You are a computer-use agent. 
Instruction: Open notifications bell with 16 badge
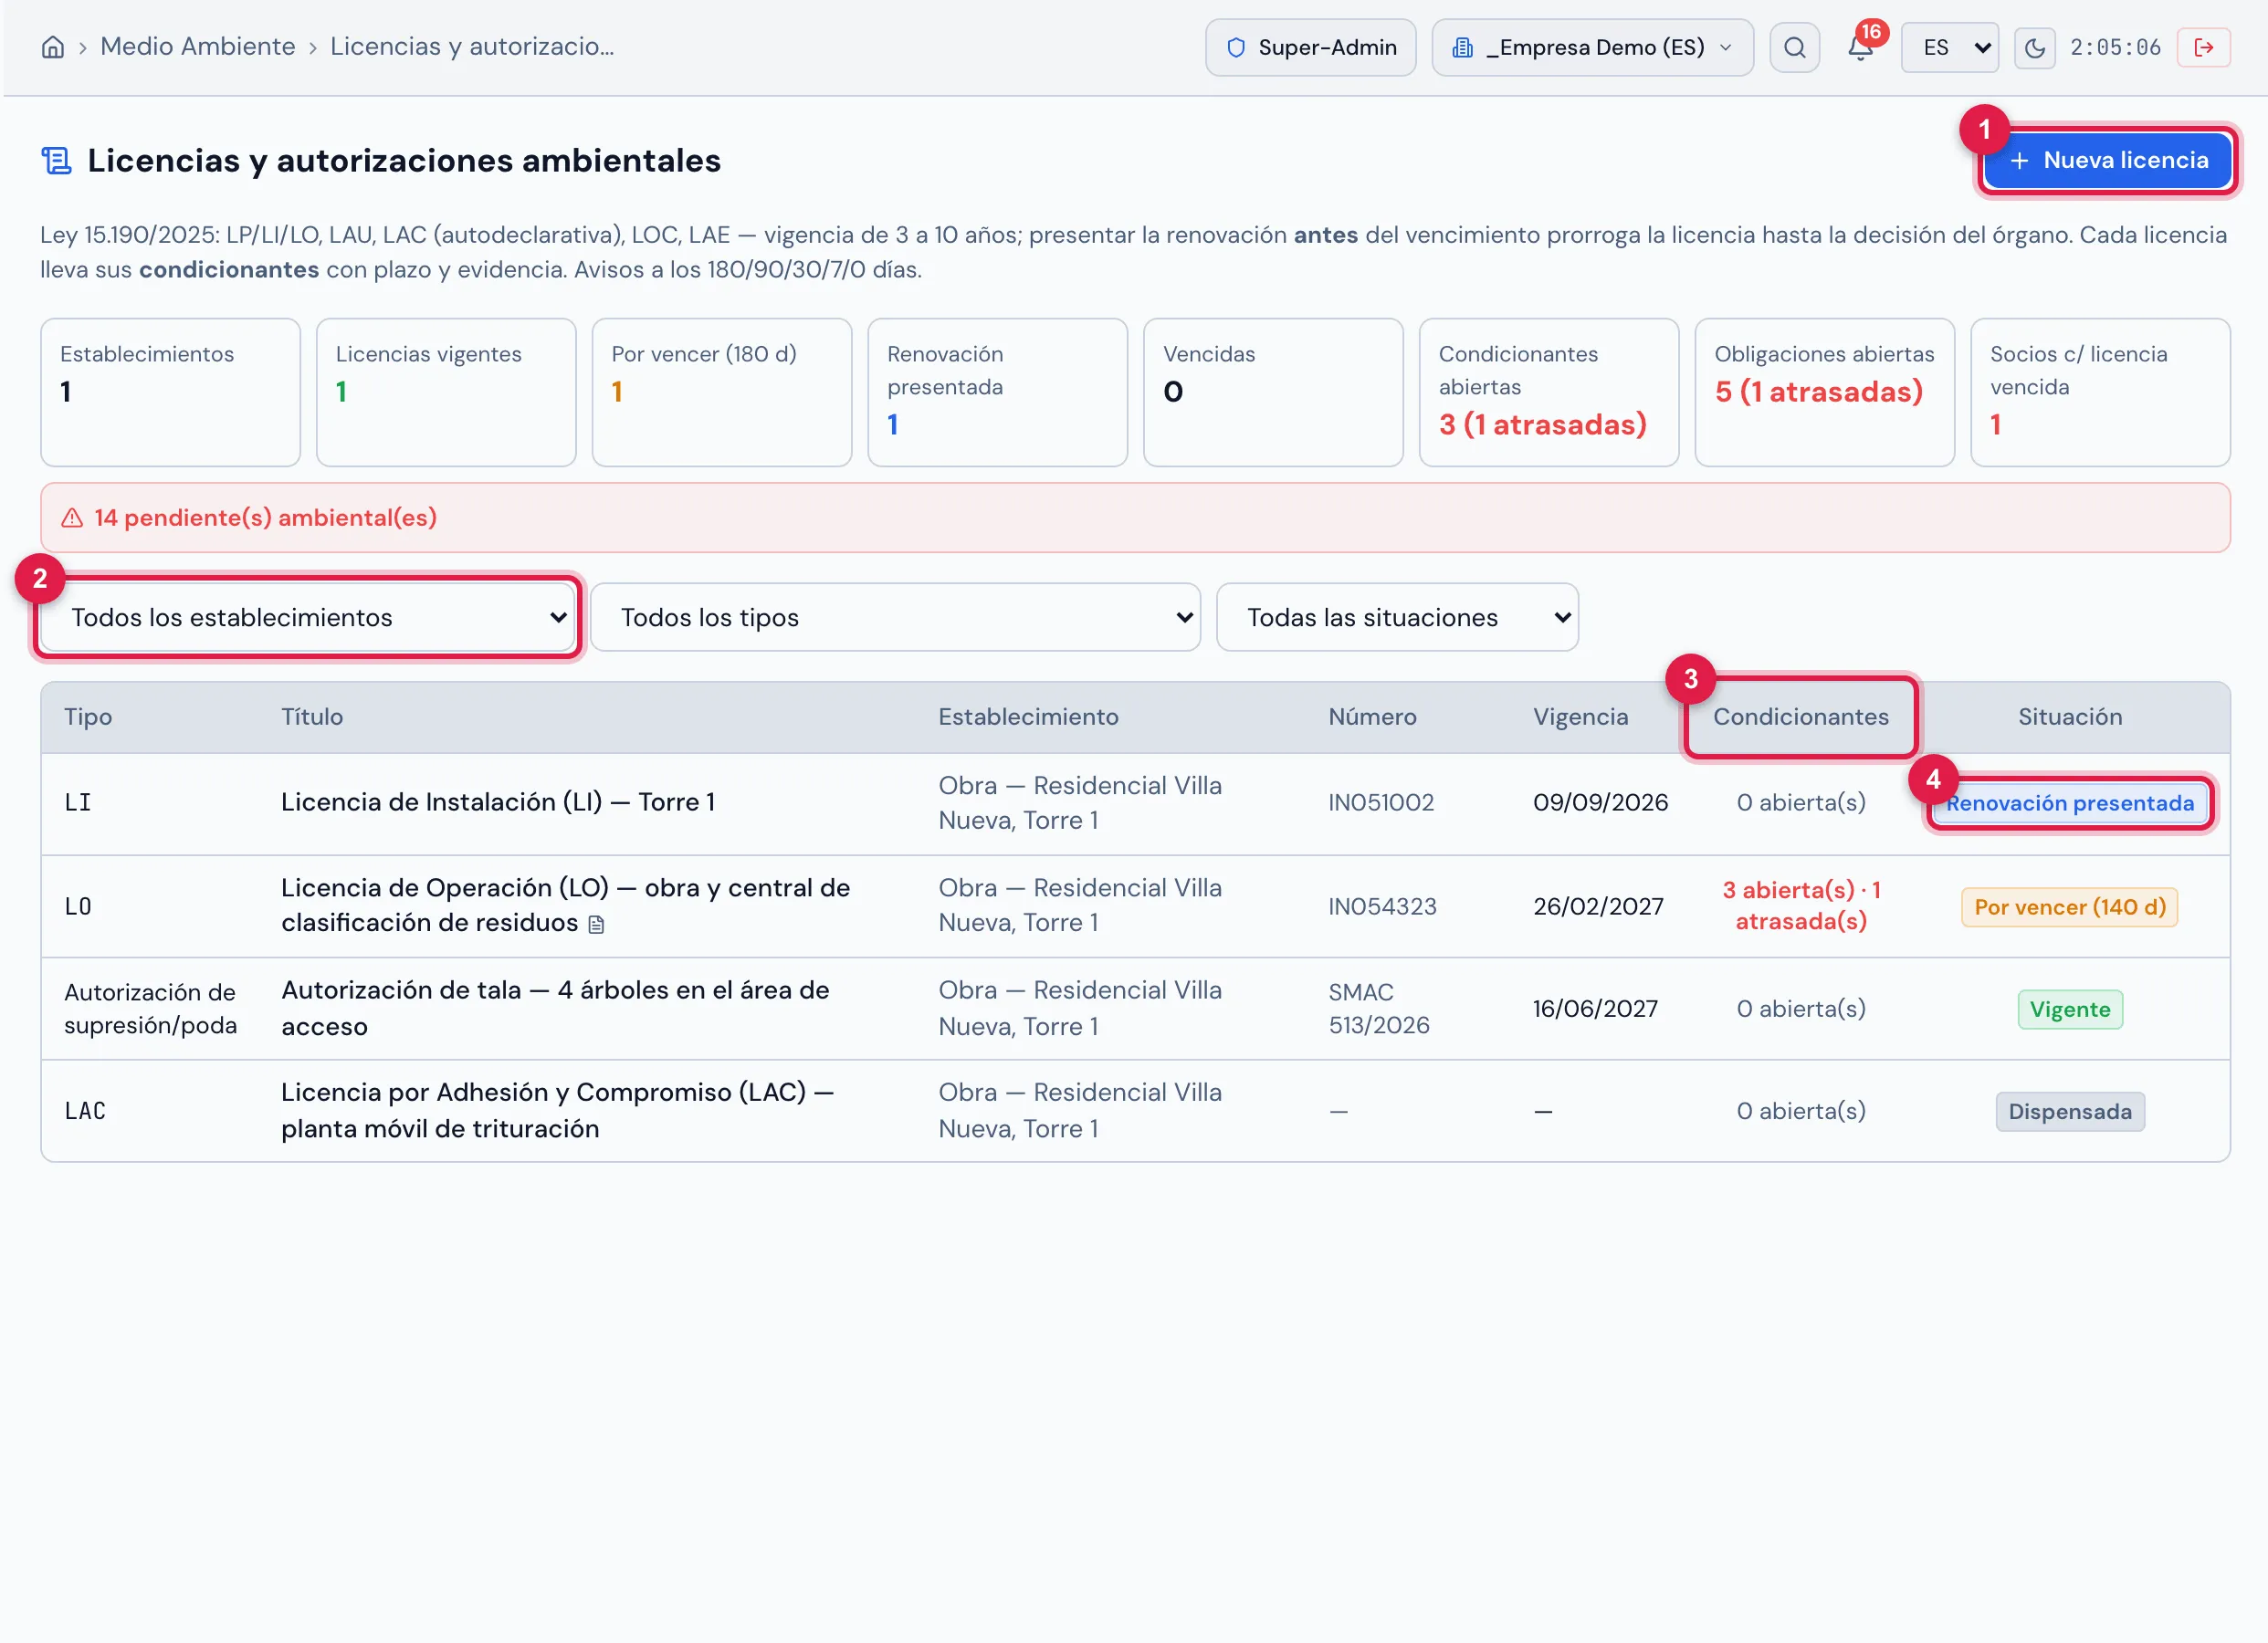tap(1860, 47)
